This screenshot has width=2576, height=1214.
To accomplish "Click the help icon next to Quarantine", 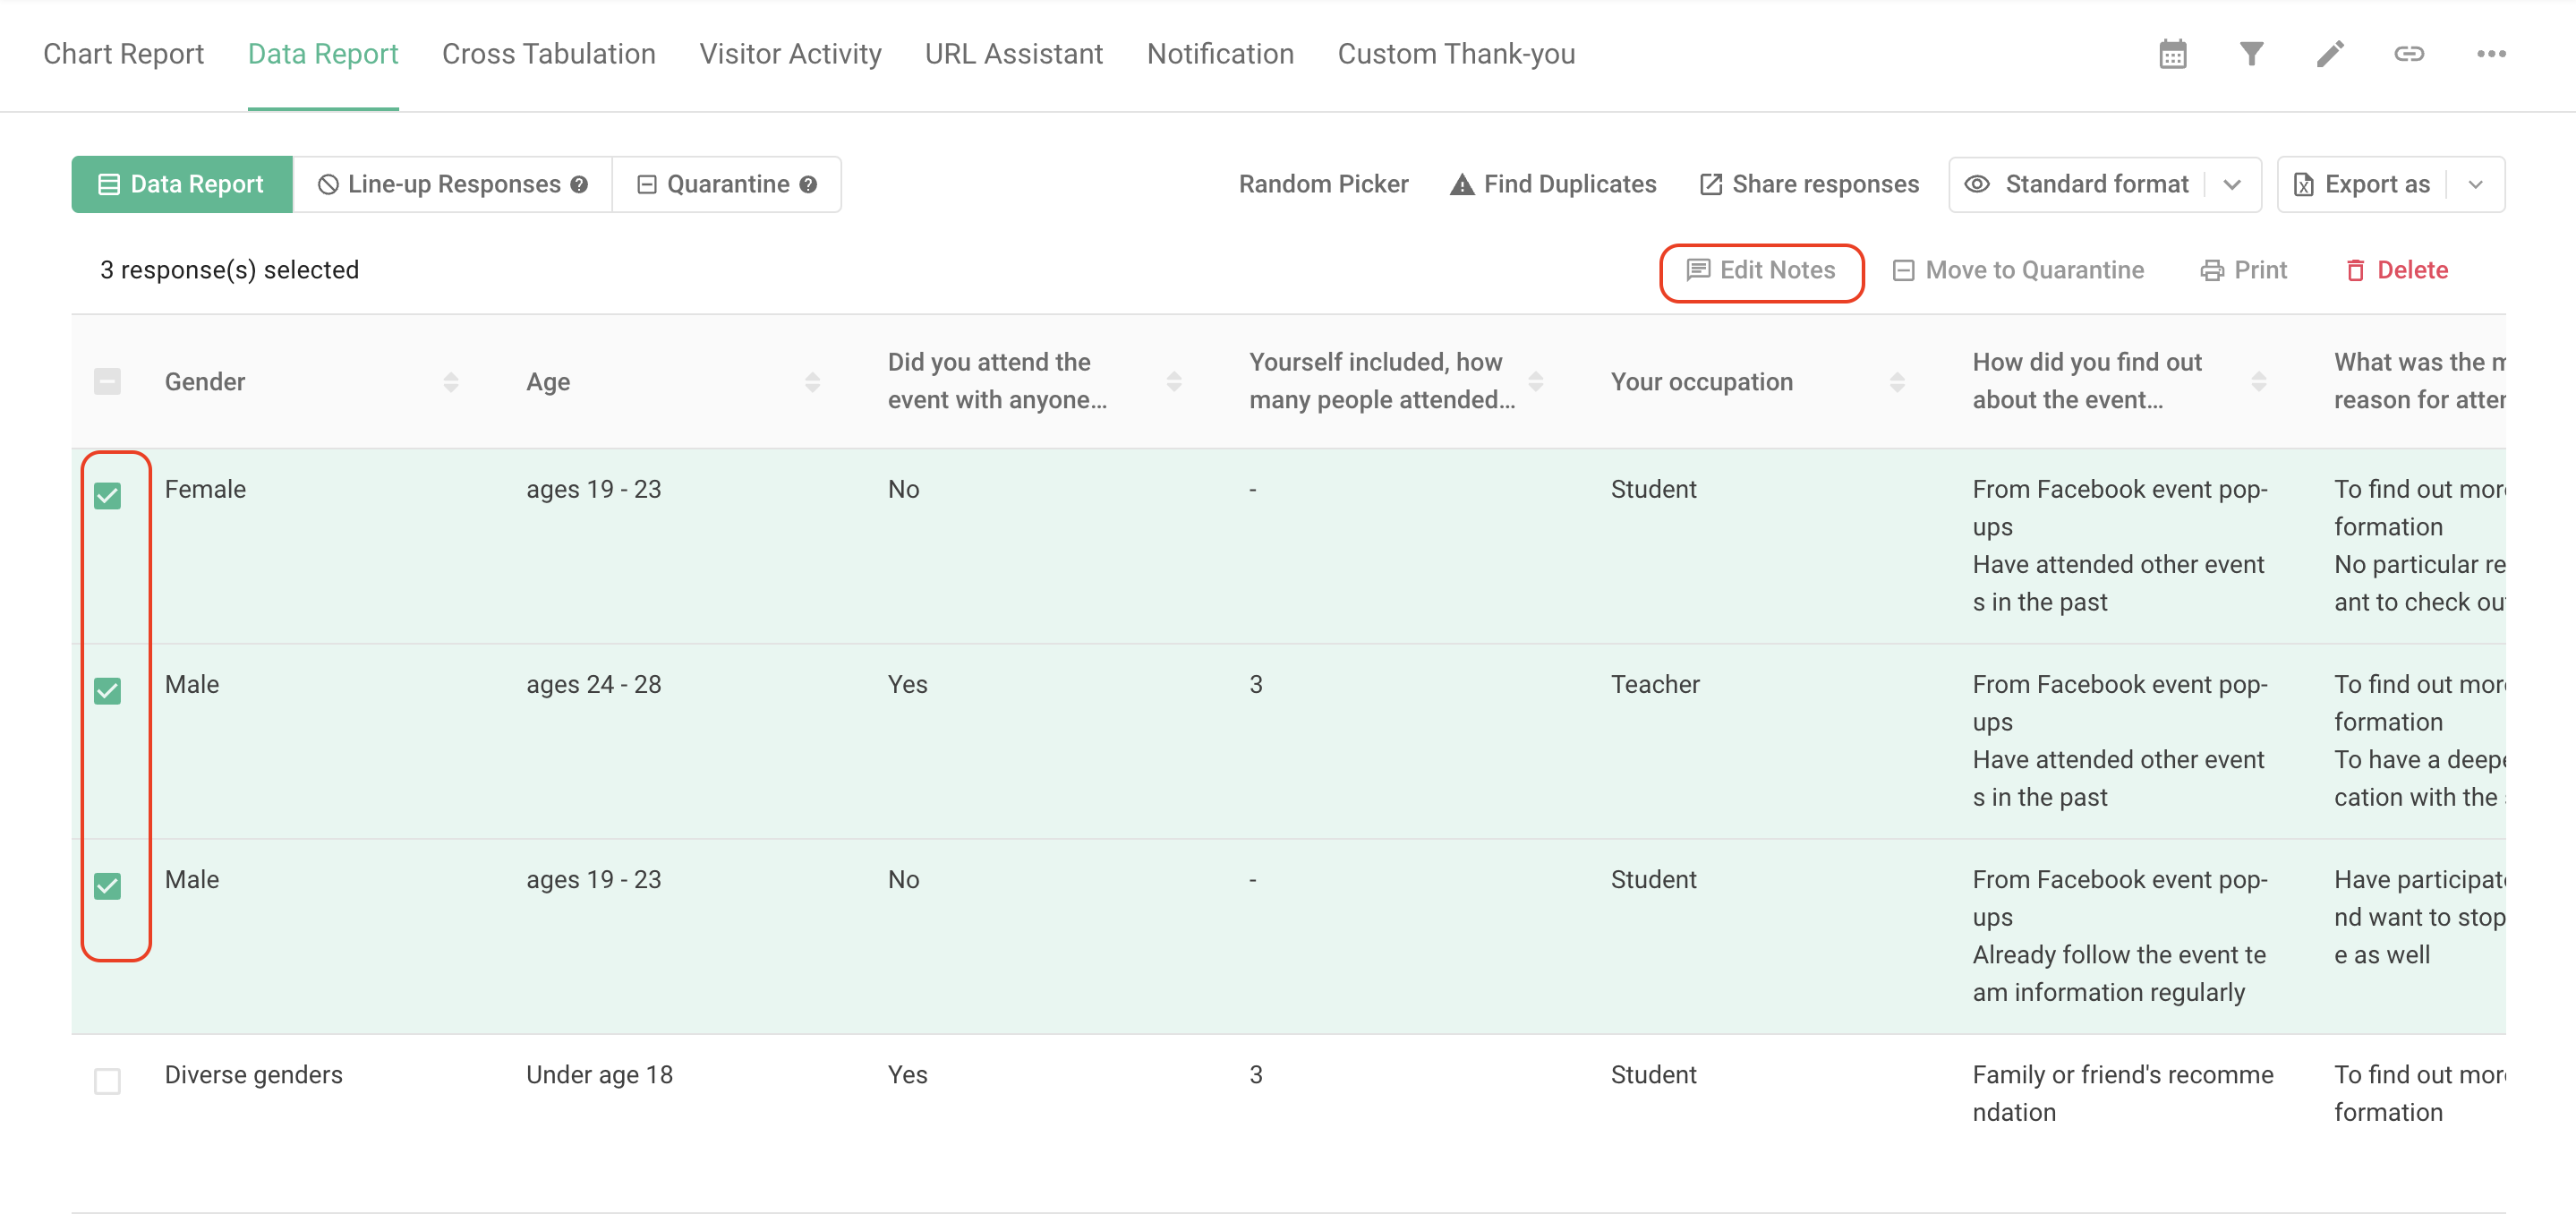I will tap(808, 185).
